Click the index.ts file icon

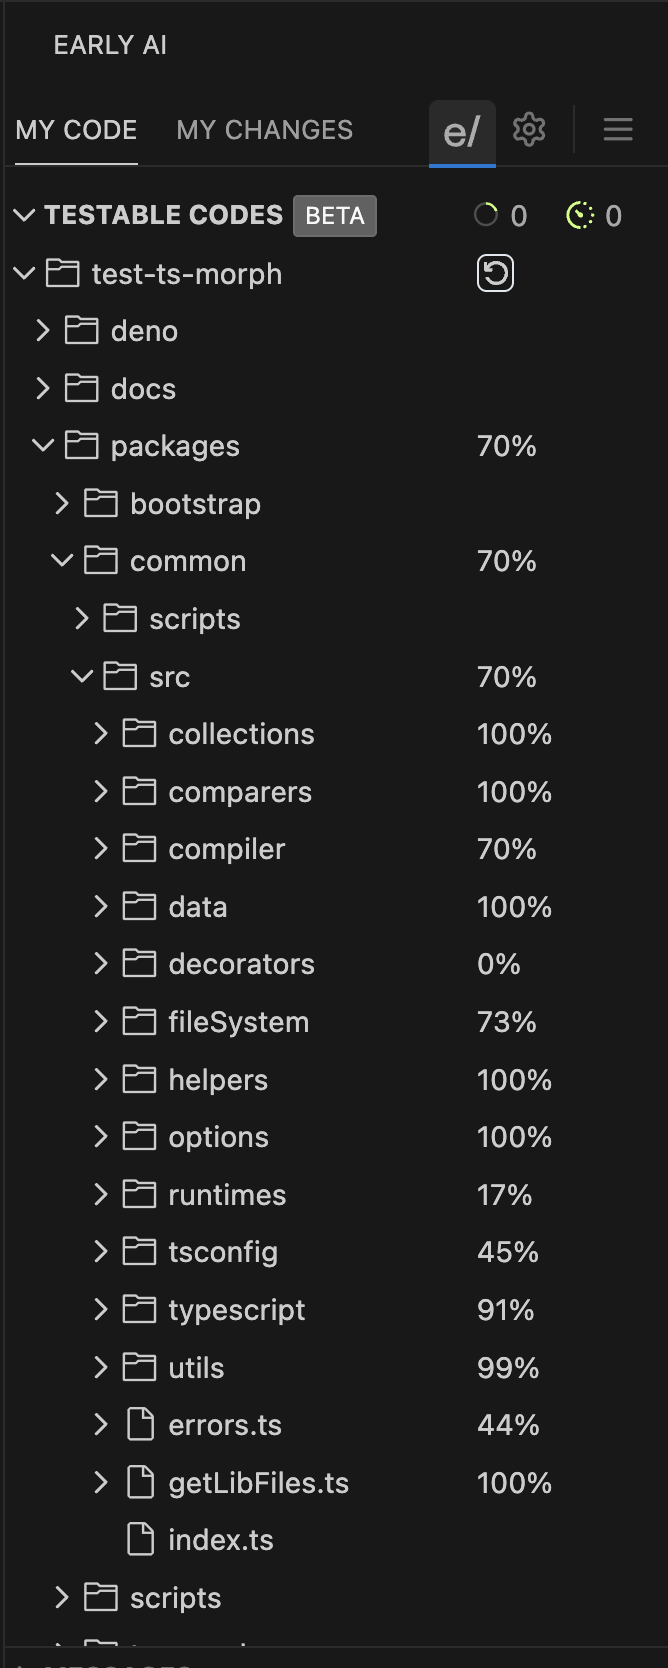click(141, 1540)
